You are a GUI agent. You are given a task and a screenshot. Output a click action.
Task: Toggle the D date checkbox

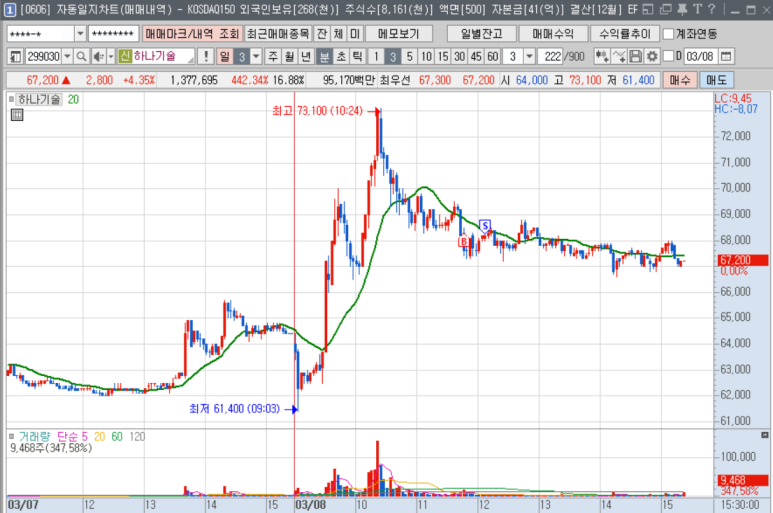pyautogui.click(x=667, y=57)
